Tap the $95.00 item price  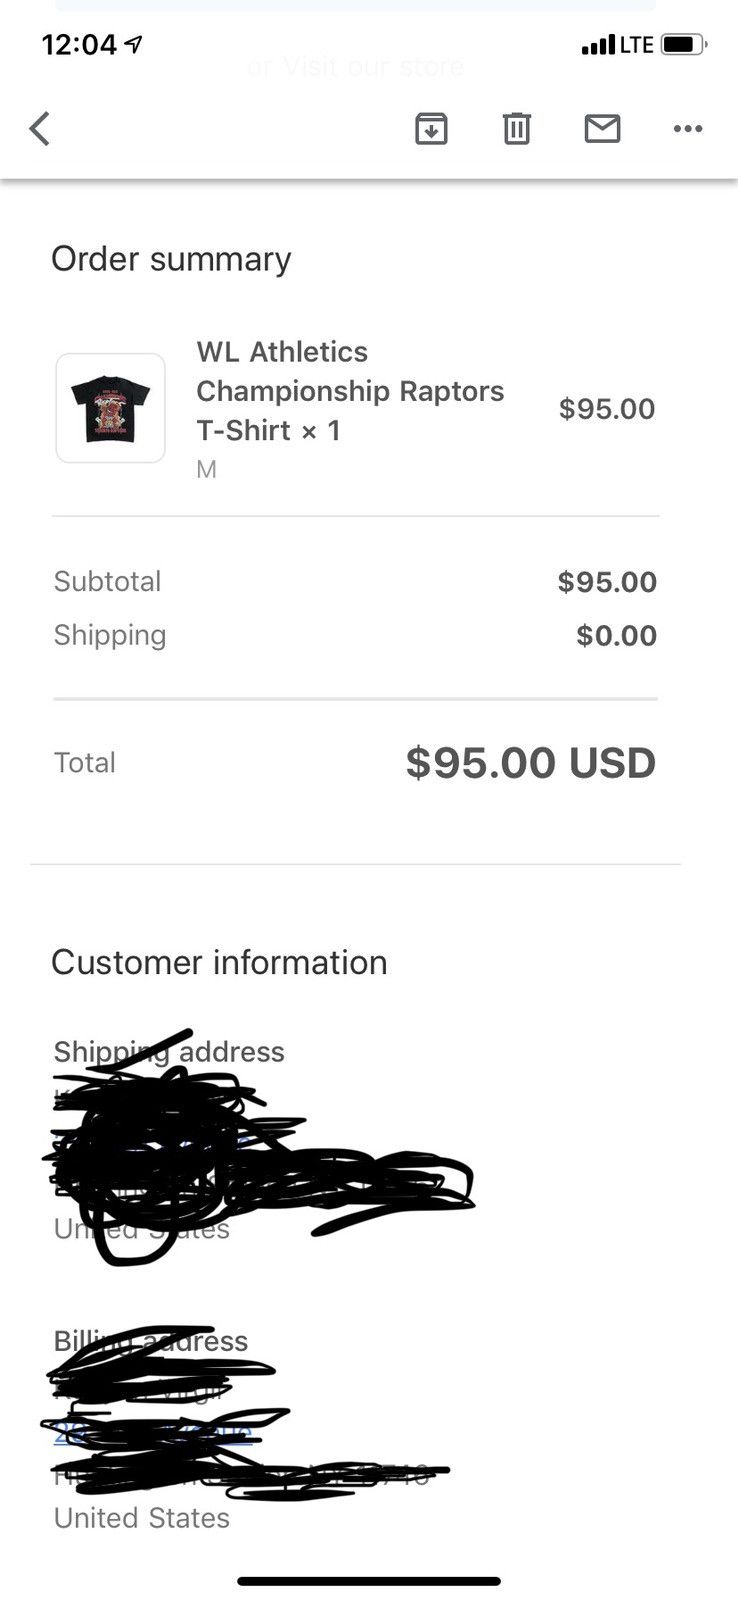pos(607,408)
